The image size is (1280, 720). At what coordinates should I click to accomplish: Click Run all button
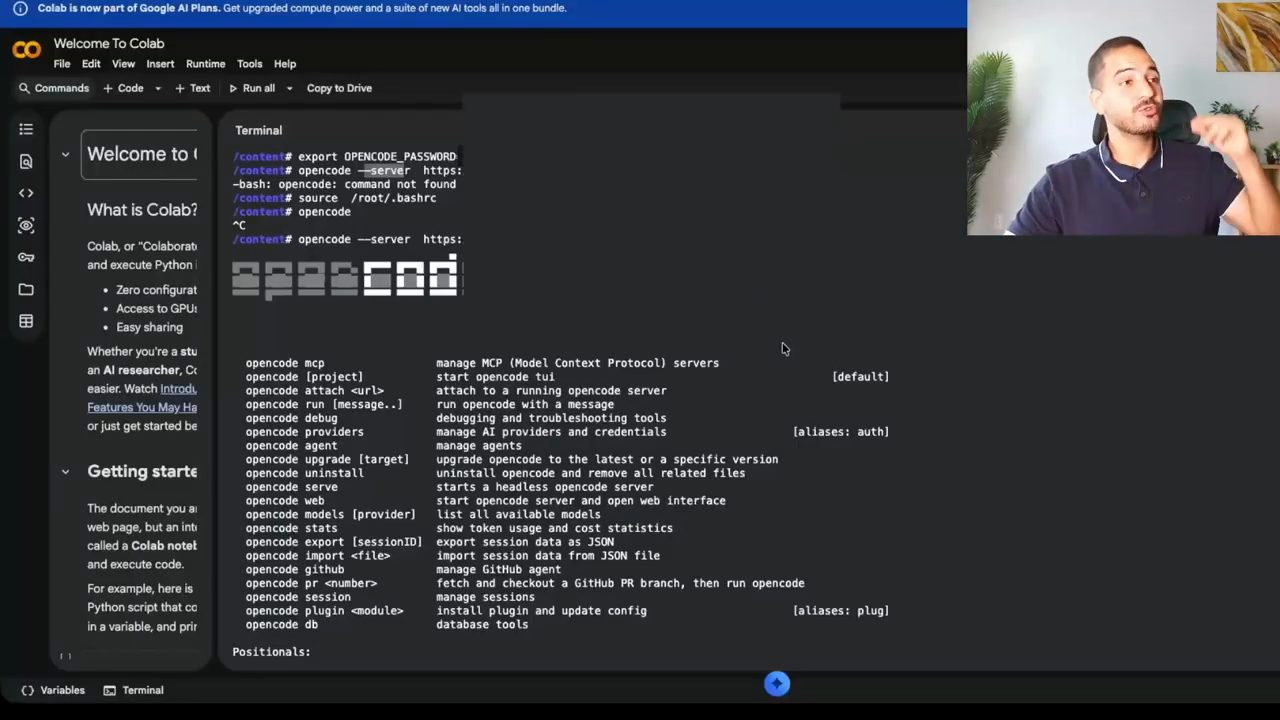click(252, 88)
